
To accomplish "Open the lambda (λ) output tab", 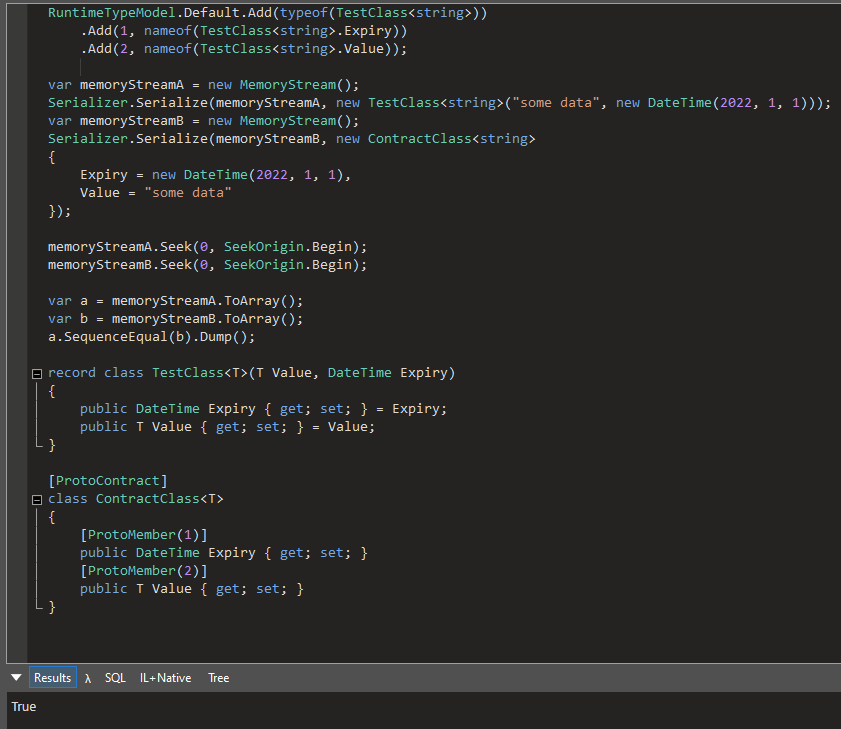I will (x=88, y=678).
